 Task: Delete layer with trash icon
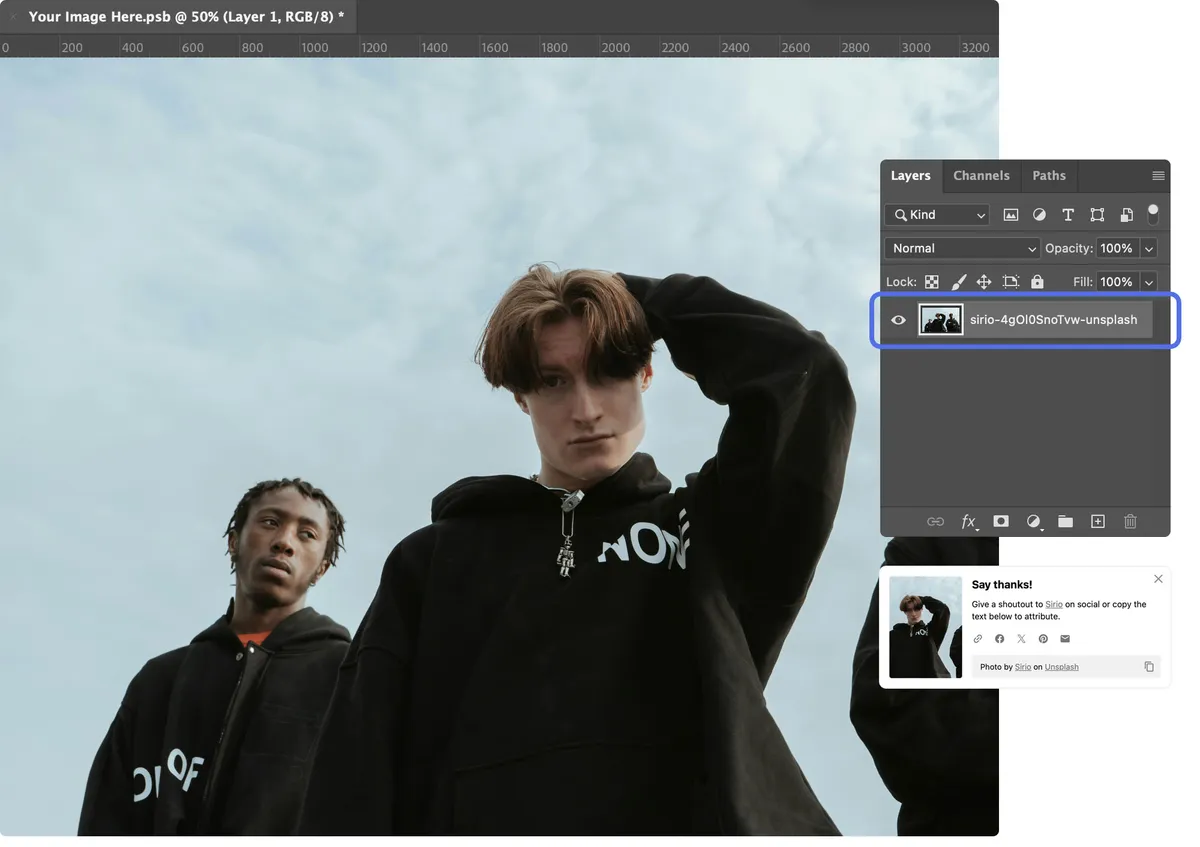1131,522
